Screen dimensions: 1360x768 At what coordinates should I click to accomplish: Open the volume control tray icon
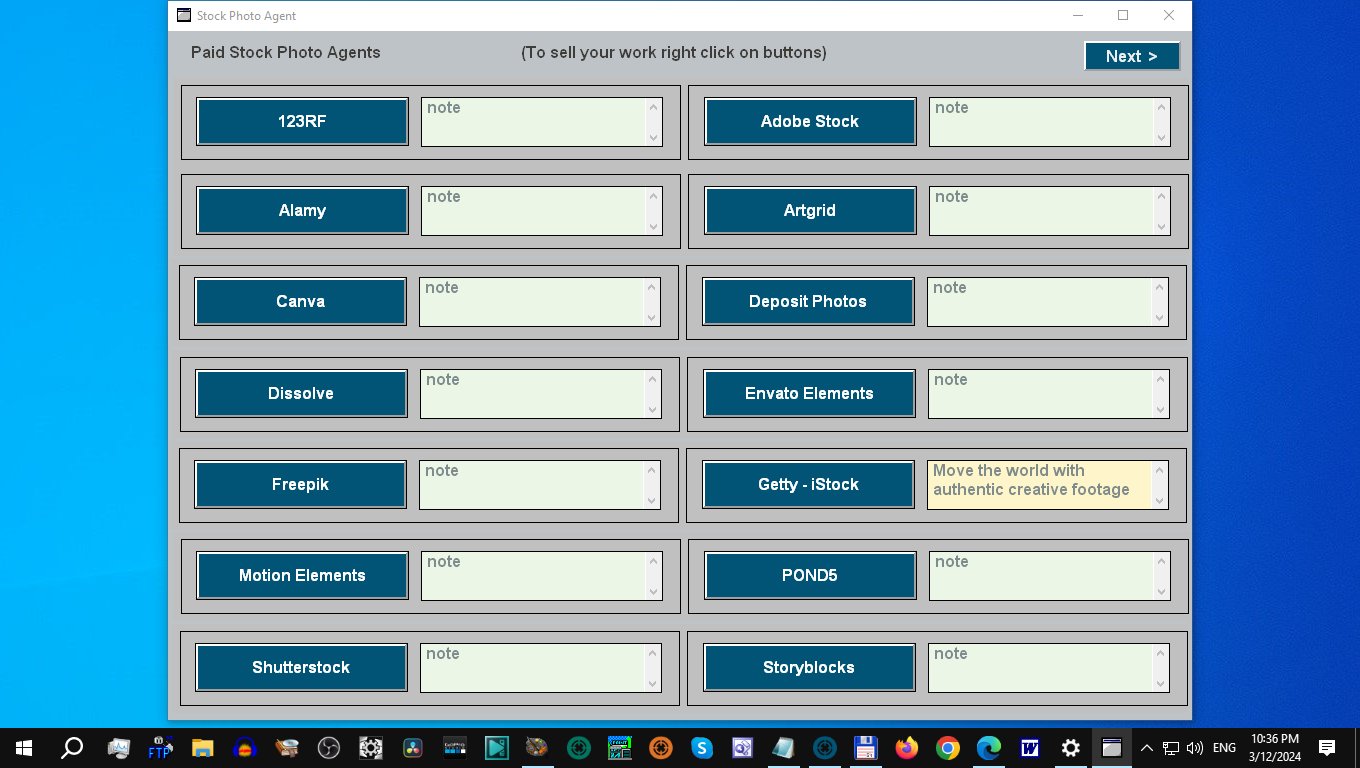(1195, 747)
